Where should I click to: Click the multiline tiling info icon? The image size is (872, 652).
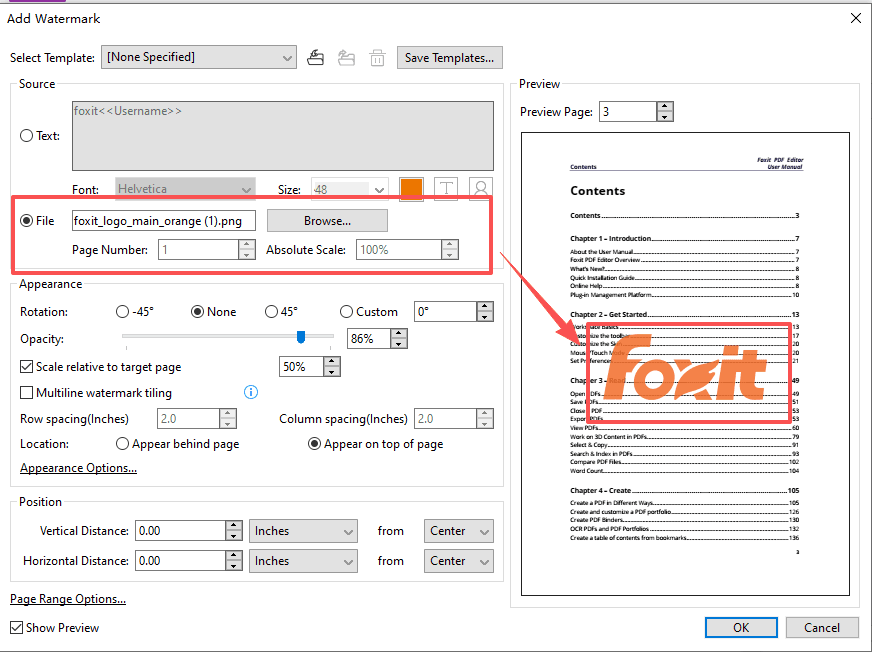click(251, 392)
